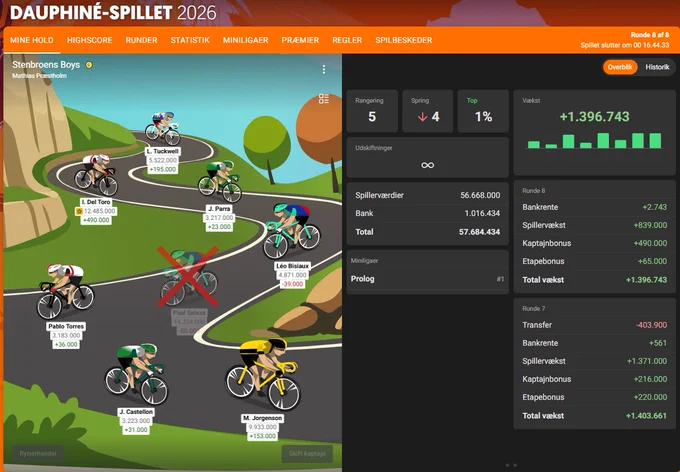Click the gold coin badge beside Stenbroens Boys
Viewport: 680px width, 472px height.
[89, 65]
